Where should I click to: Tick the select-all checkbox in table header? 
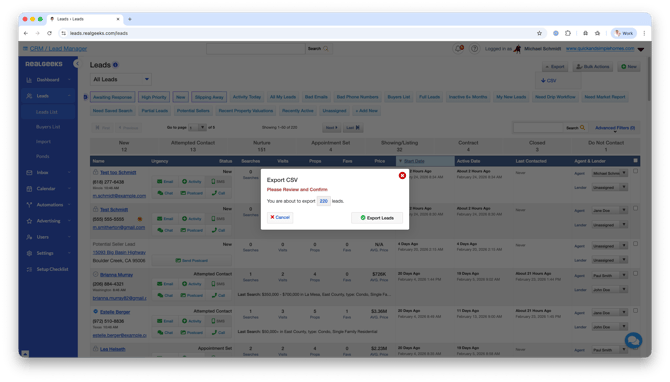635,161
